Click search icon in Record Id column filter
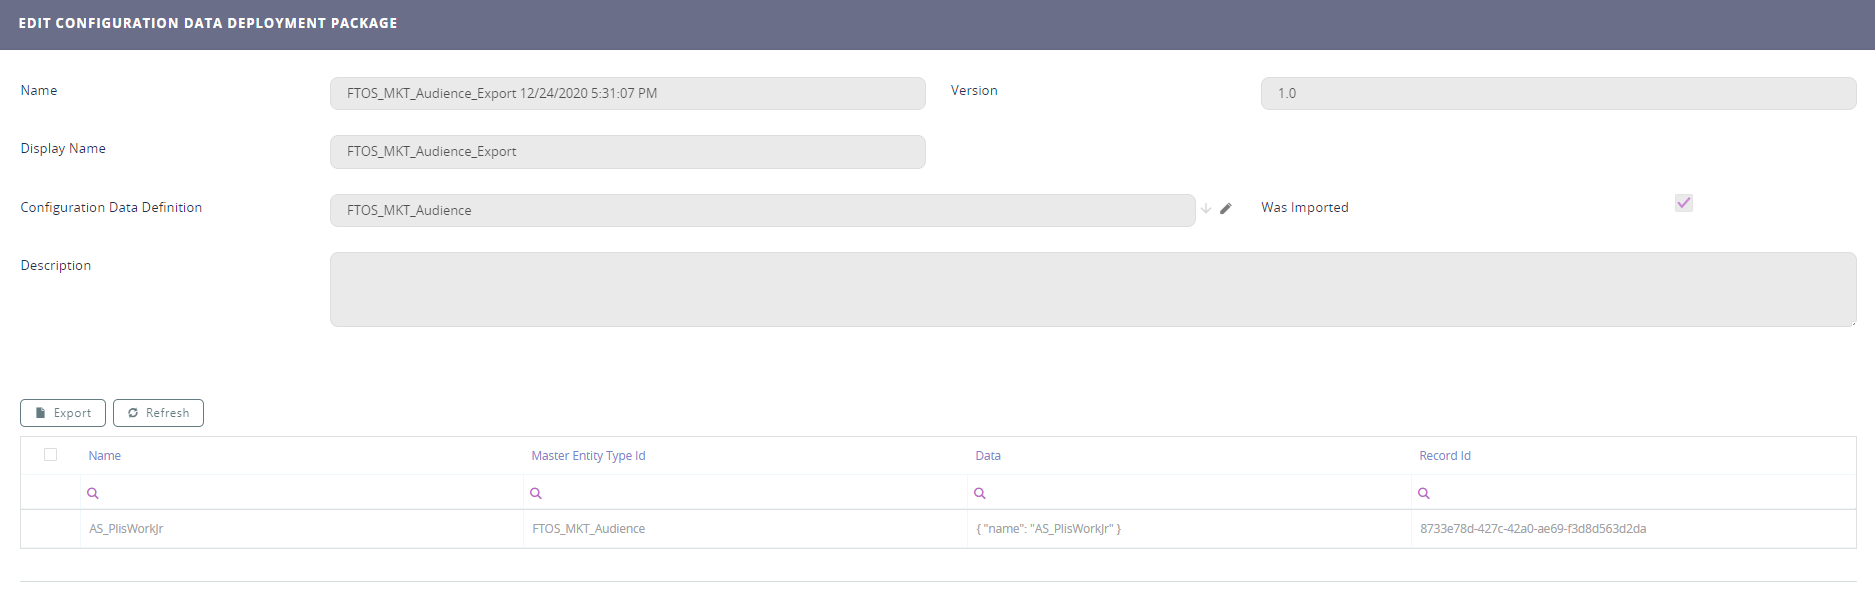The height and width of the screenshot is (597, 1875). pos(1424,493)
